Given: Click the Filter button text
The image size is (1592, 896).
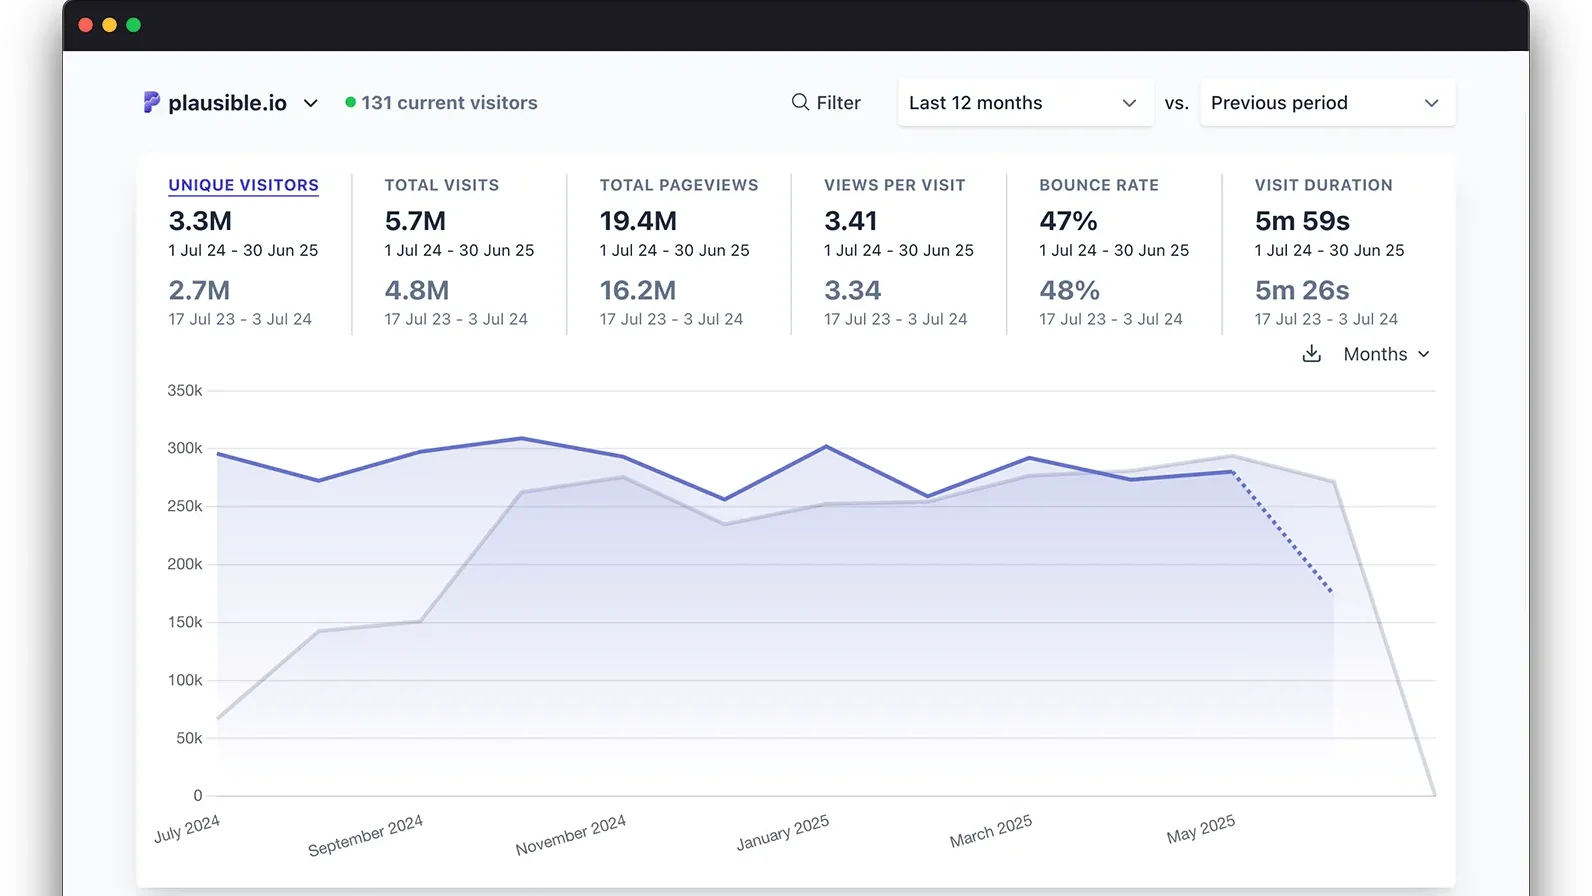Looking at the screenshot, I should pyautogui.click(x=838, y=103).
